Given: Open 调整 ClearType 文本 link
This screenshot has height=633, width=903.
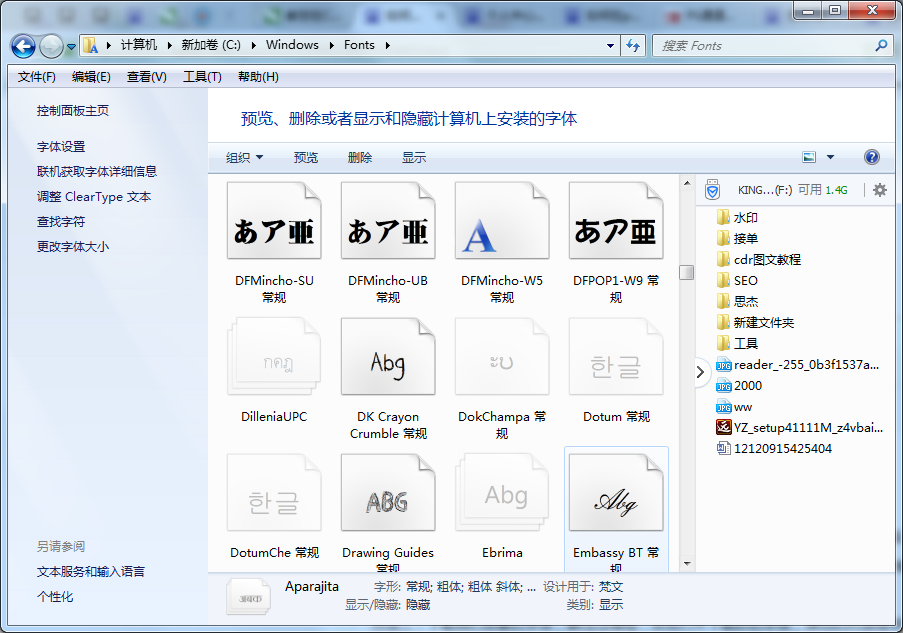Looking at the screenshot, I should click(x=93, y=196).
